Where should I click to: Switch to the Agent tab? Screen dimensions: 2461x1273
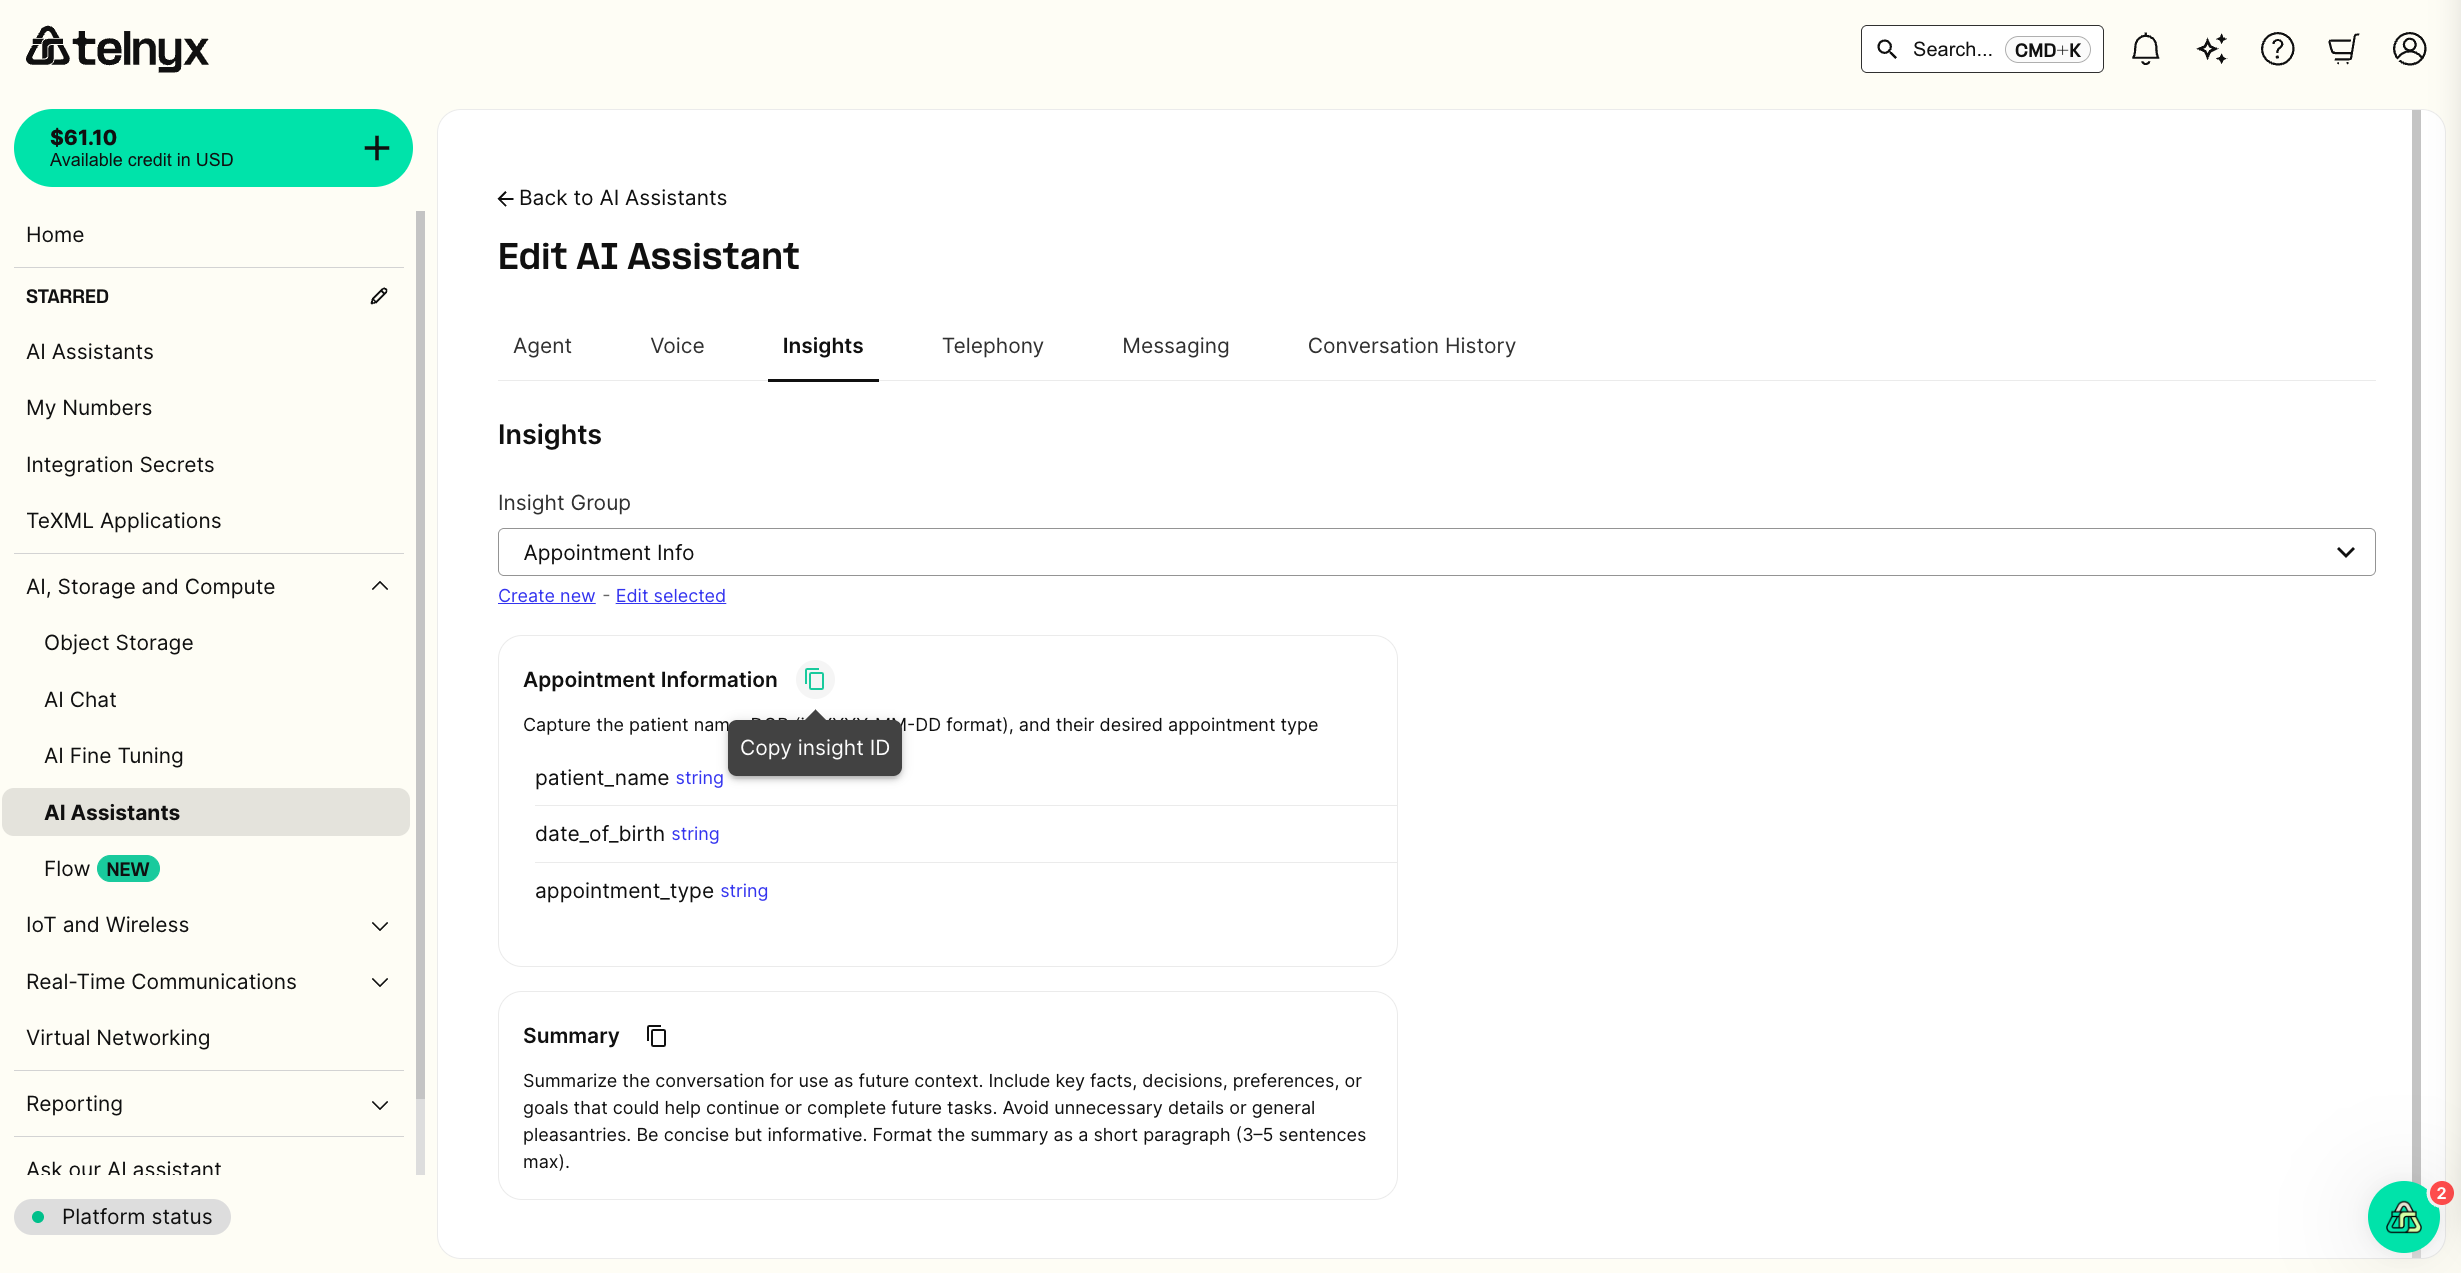tap(542, 346)
